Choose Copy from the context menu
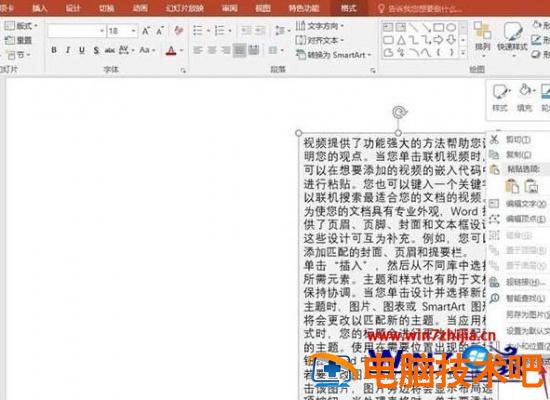 [518, 154]
